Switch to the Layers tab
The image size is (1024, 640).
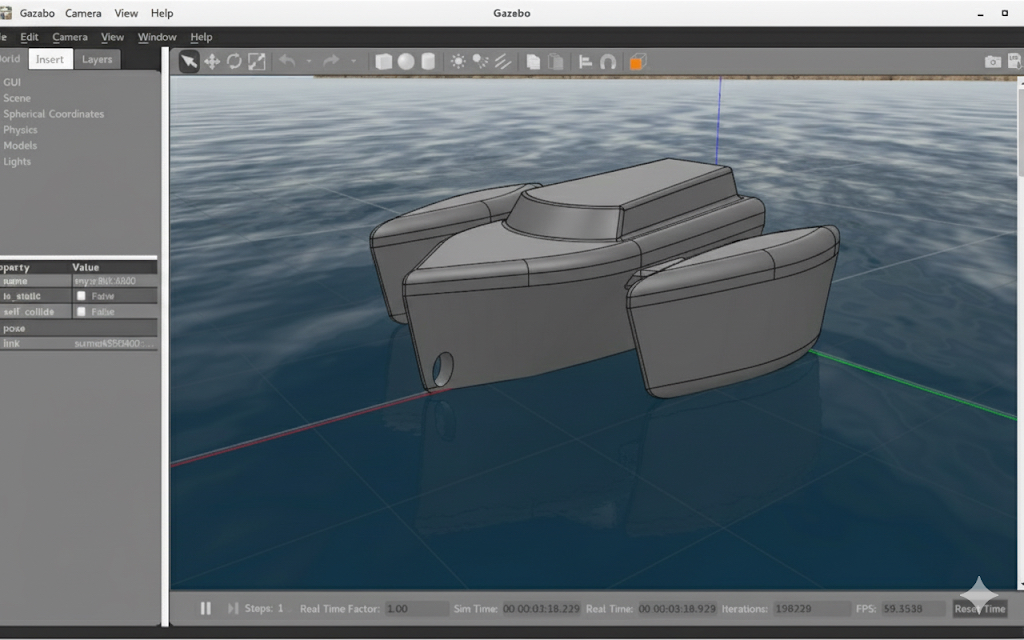(x=97, y=60)
